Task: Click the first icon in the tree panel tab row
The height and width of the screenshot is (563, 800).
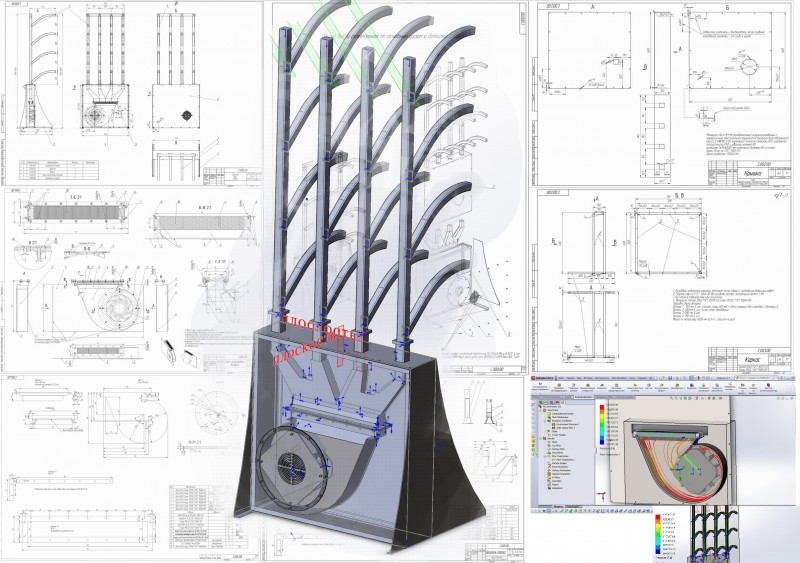Action: pos(540,402)
